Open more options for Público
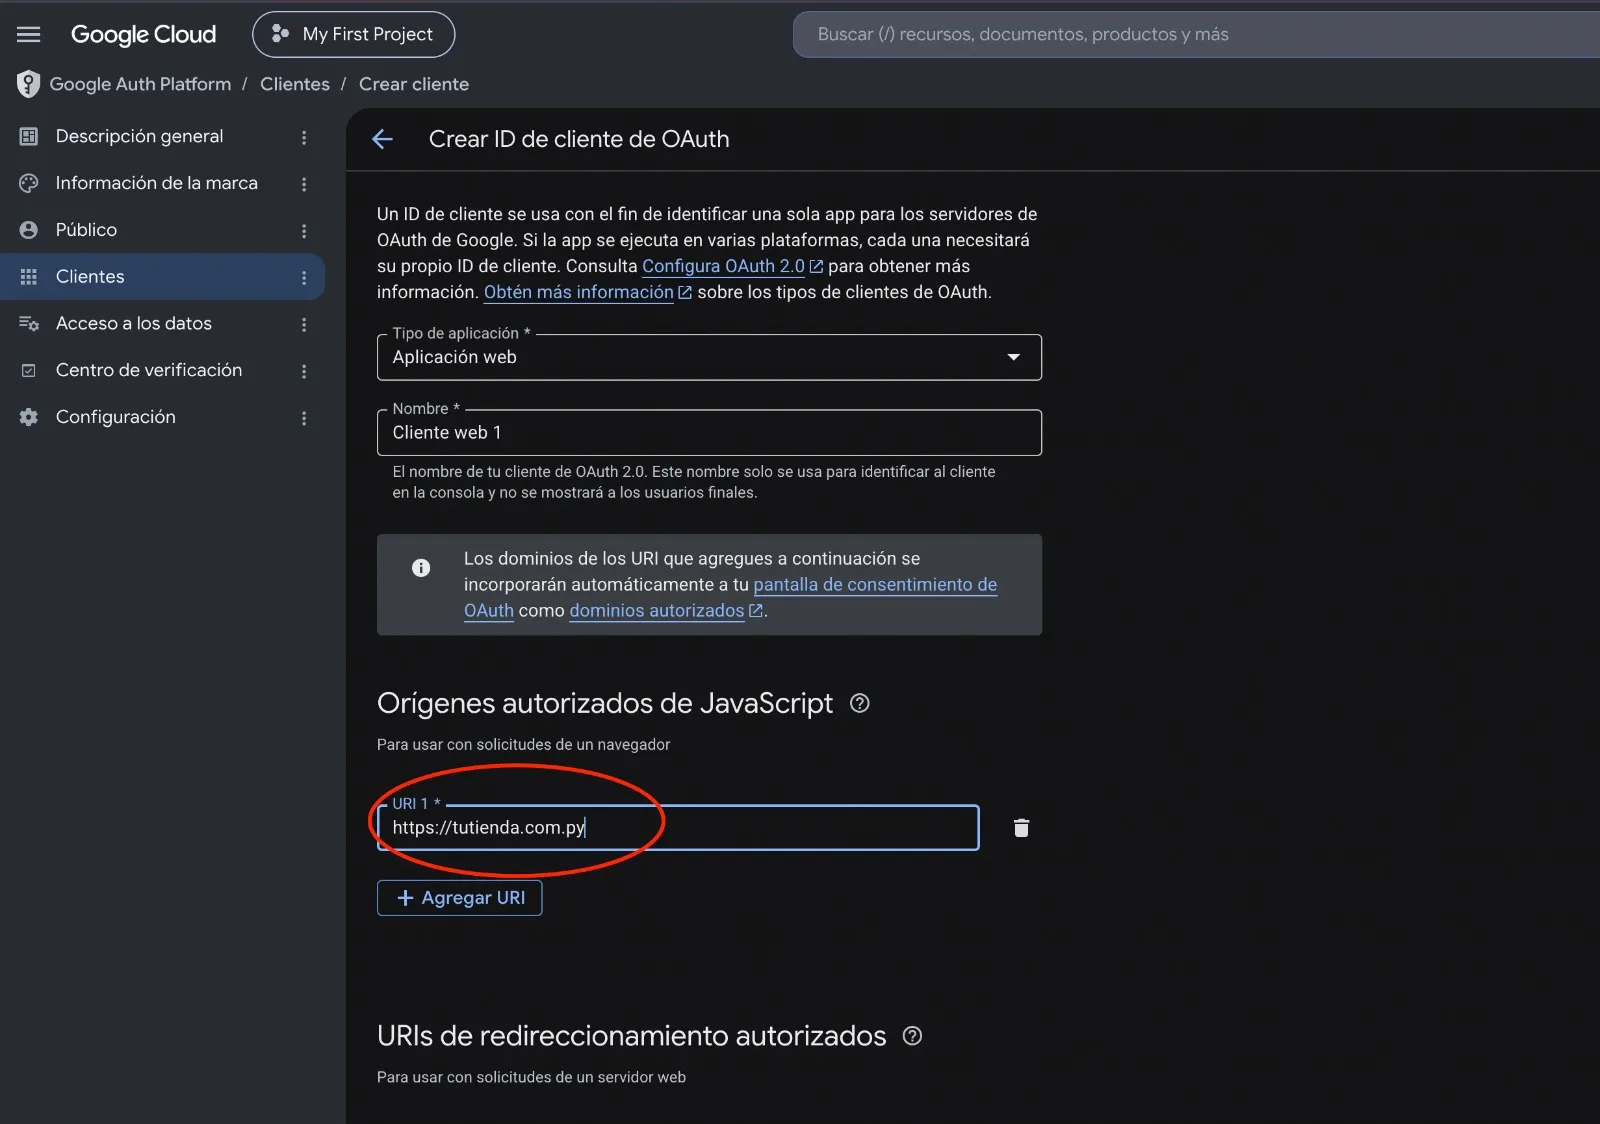 click(304, 231)
